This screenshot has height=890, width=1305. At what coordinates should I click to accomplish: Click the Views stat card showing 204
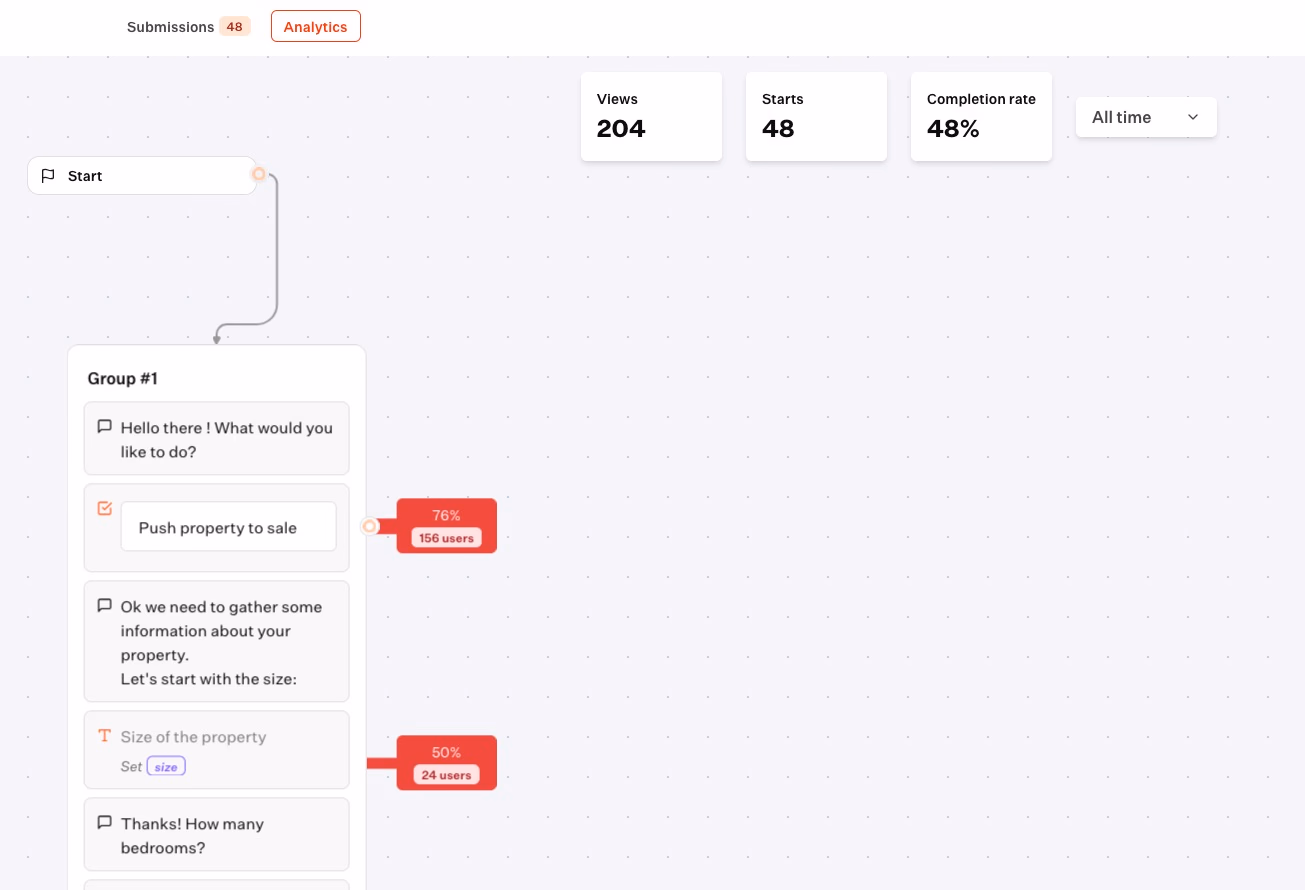(x=651, y=115)
